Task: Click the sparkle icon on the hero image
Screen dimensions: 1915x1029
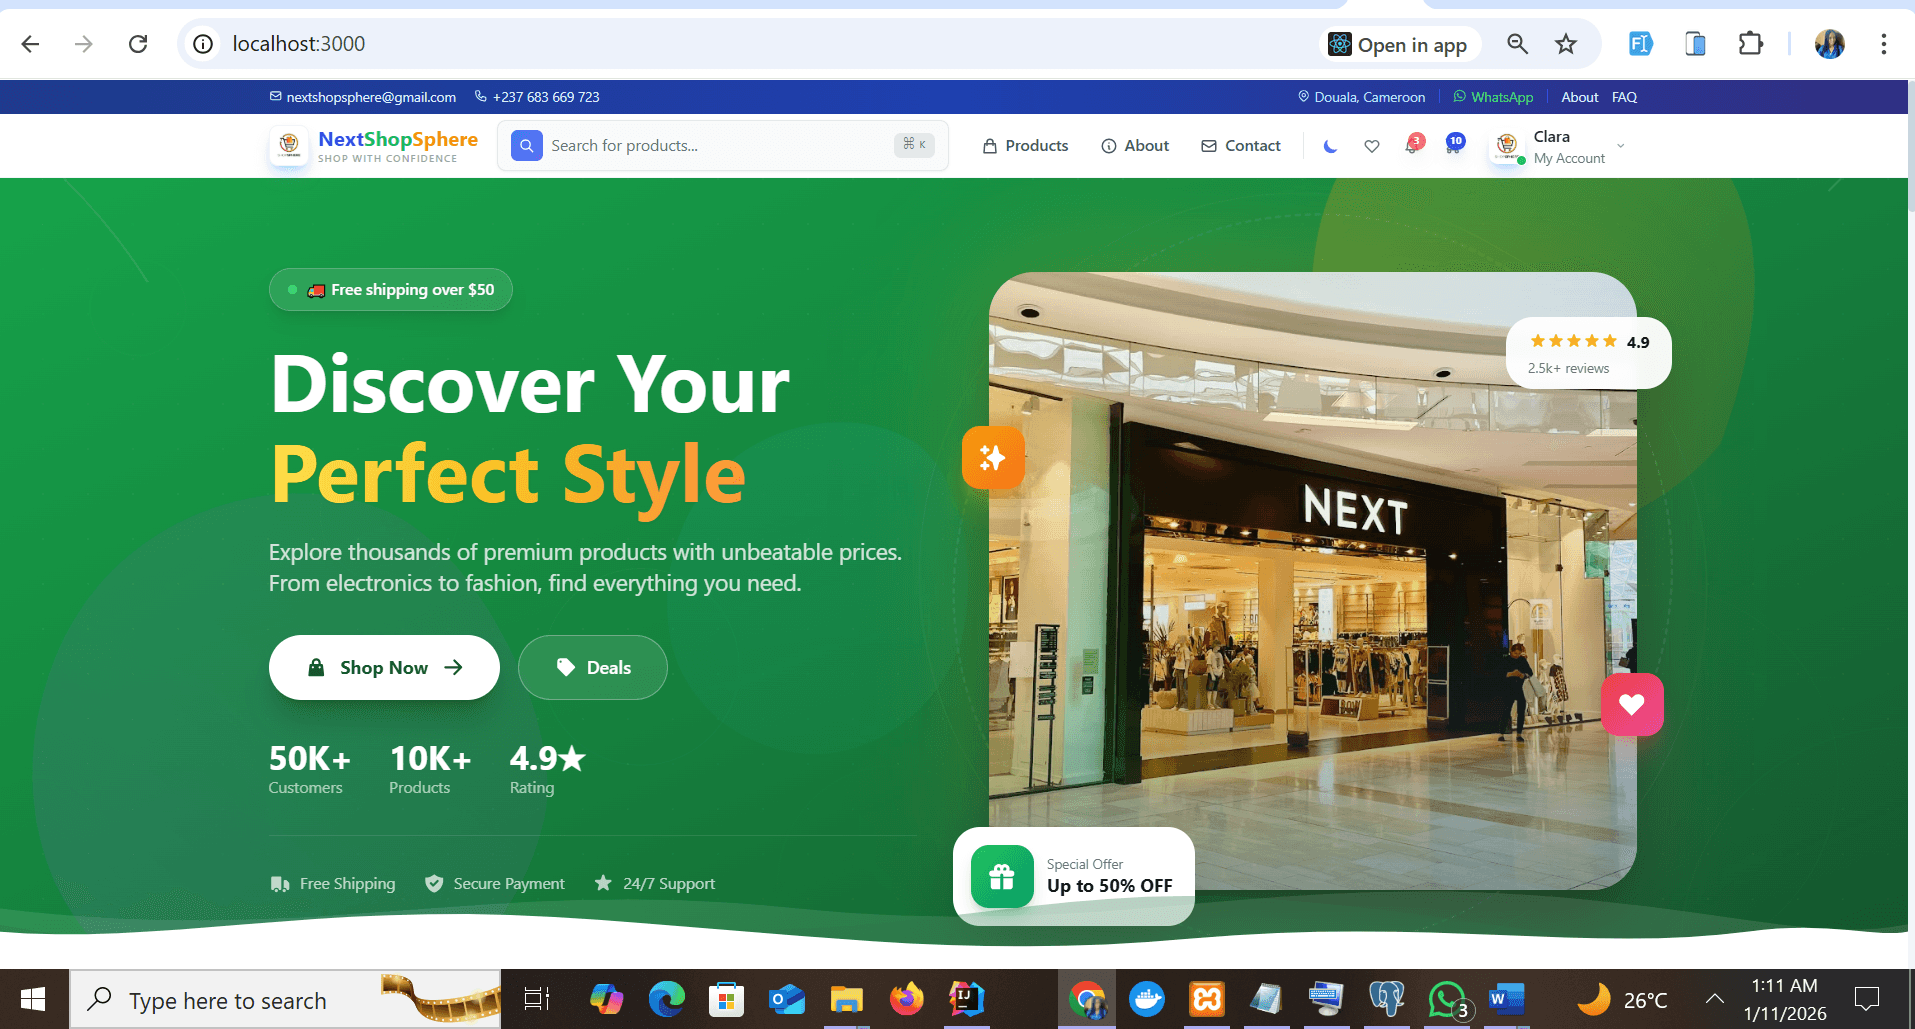Action: pos(993,458)
